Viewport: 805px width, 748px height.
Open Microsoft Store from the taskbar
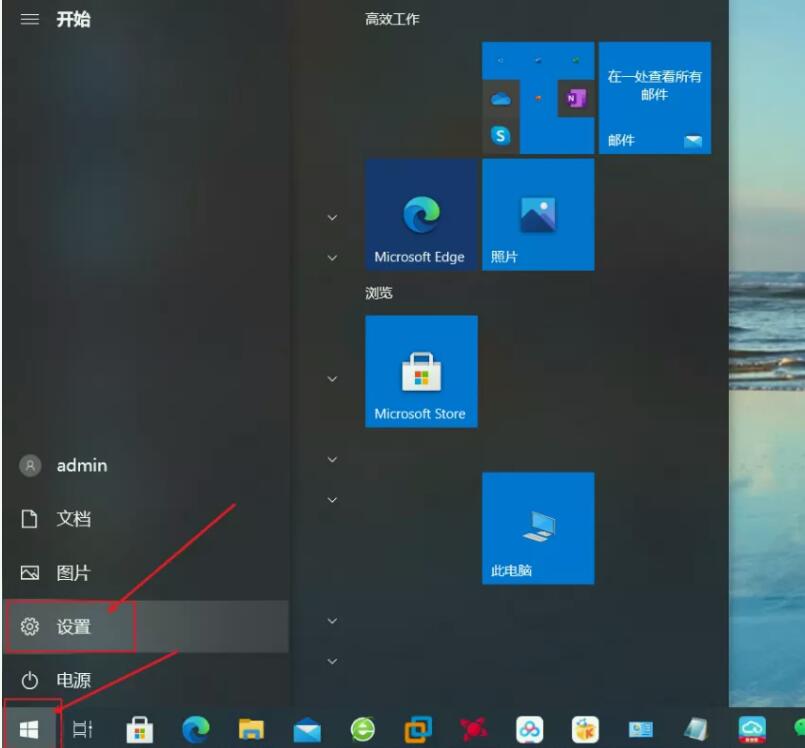coord(140,730)
